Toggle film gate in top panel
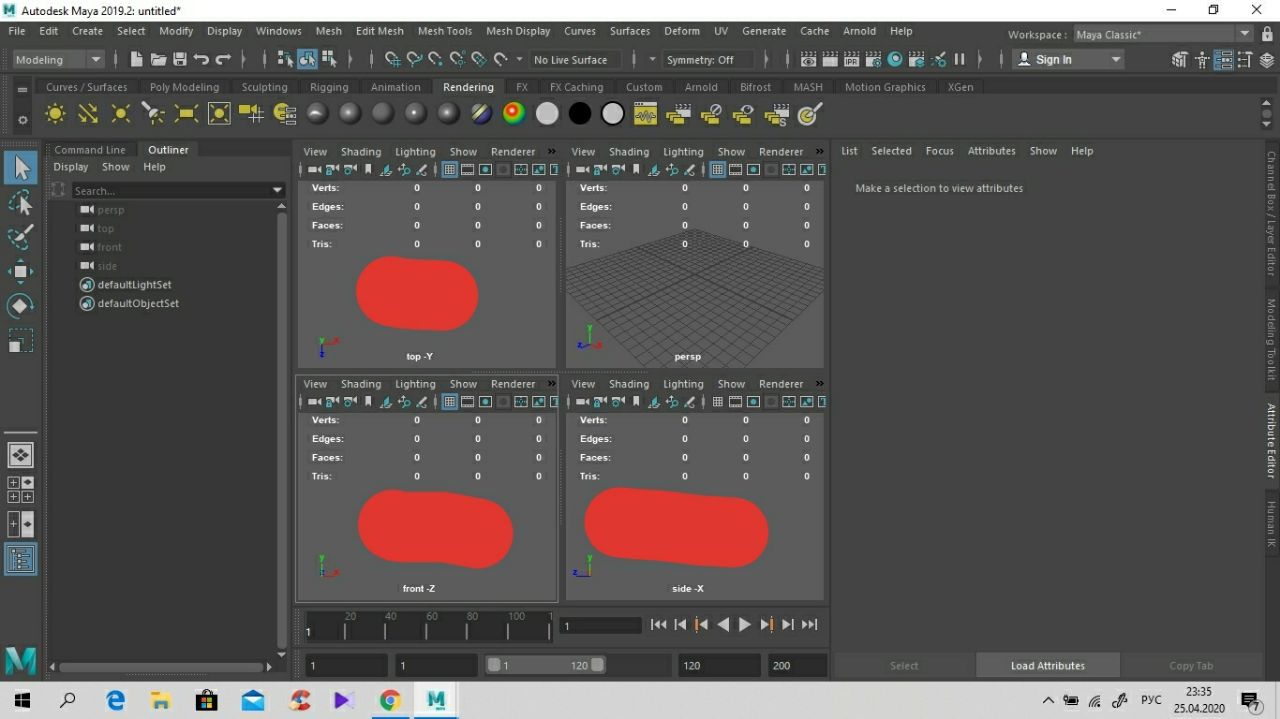Image resolution: width=1280 pixels, height=719 pixels. pos(468,170)
